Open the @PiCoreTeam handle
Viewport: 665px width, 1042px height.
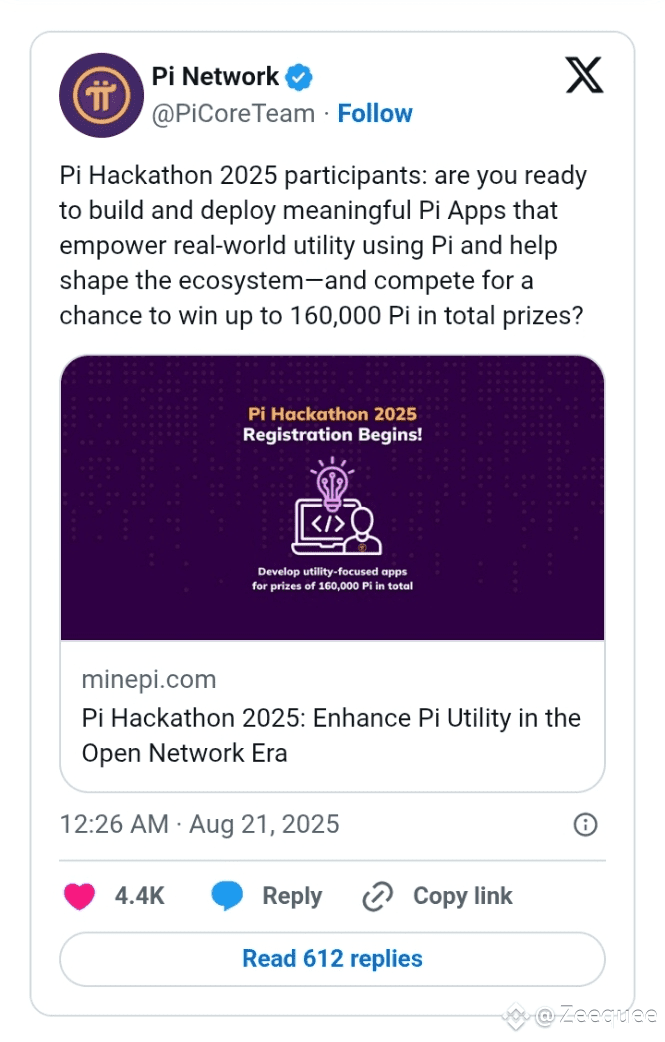(233, 114)
